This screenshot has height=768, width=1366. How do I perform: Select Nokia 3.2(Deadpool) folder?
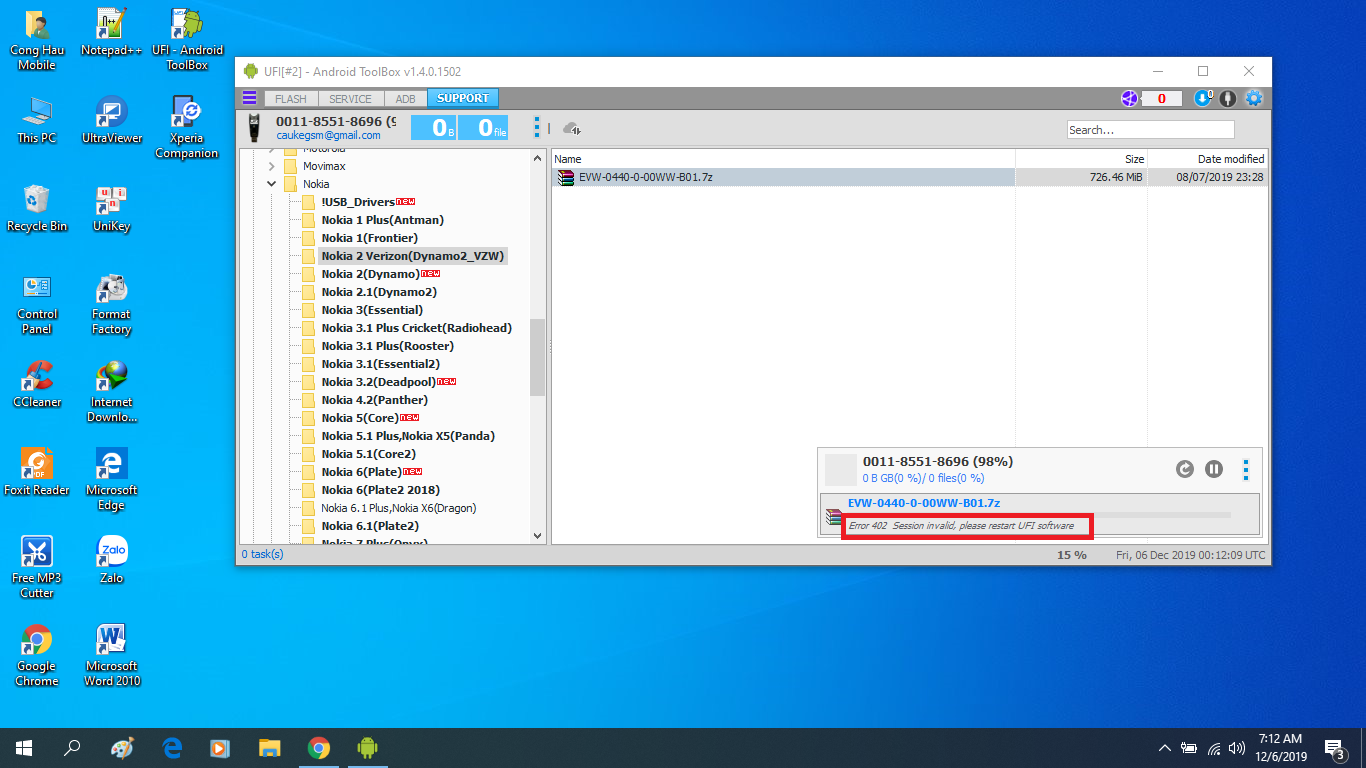click(378, 382)
